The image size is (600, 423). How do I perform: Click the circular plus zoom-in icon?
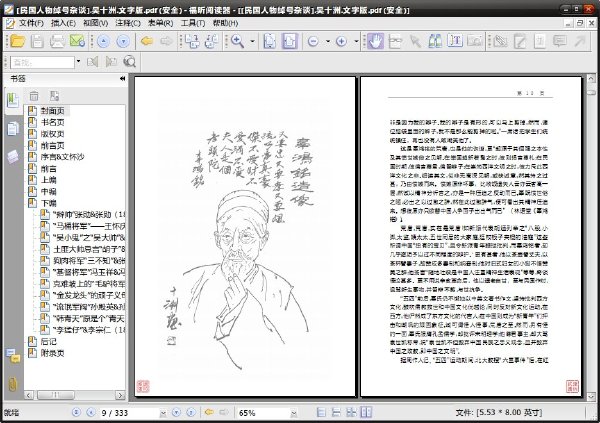(x=341, y=41)
